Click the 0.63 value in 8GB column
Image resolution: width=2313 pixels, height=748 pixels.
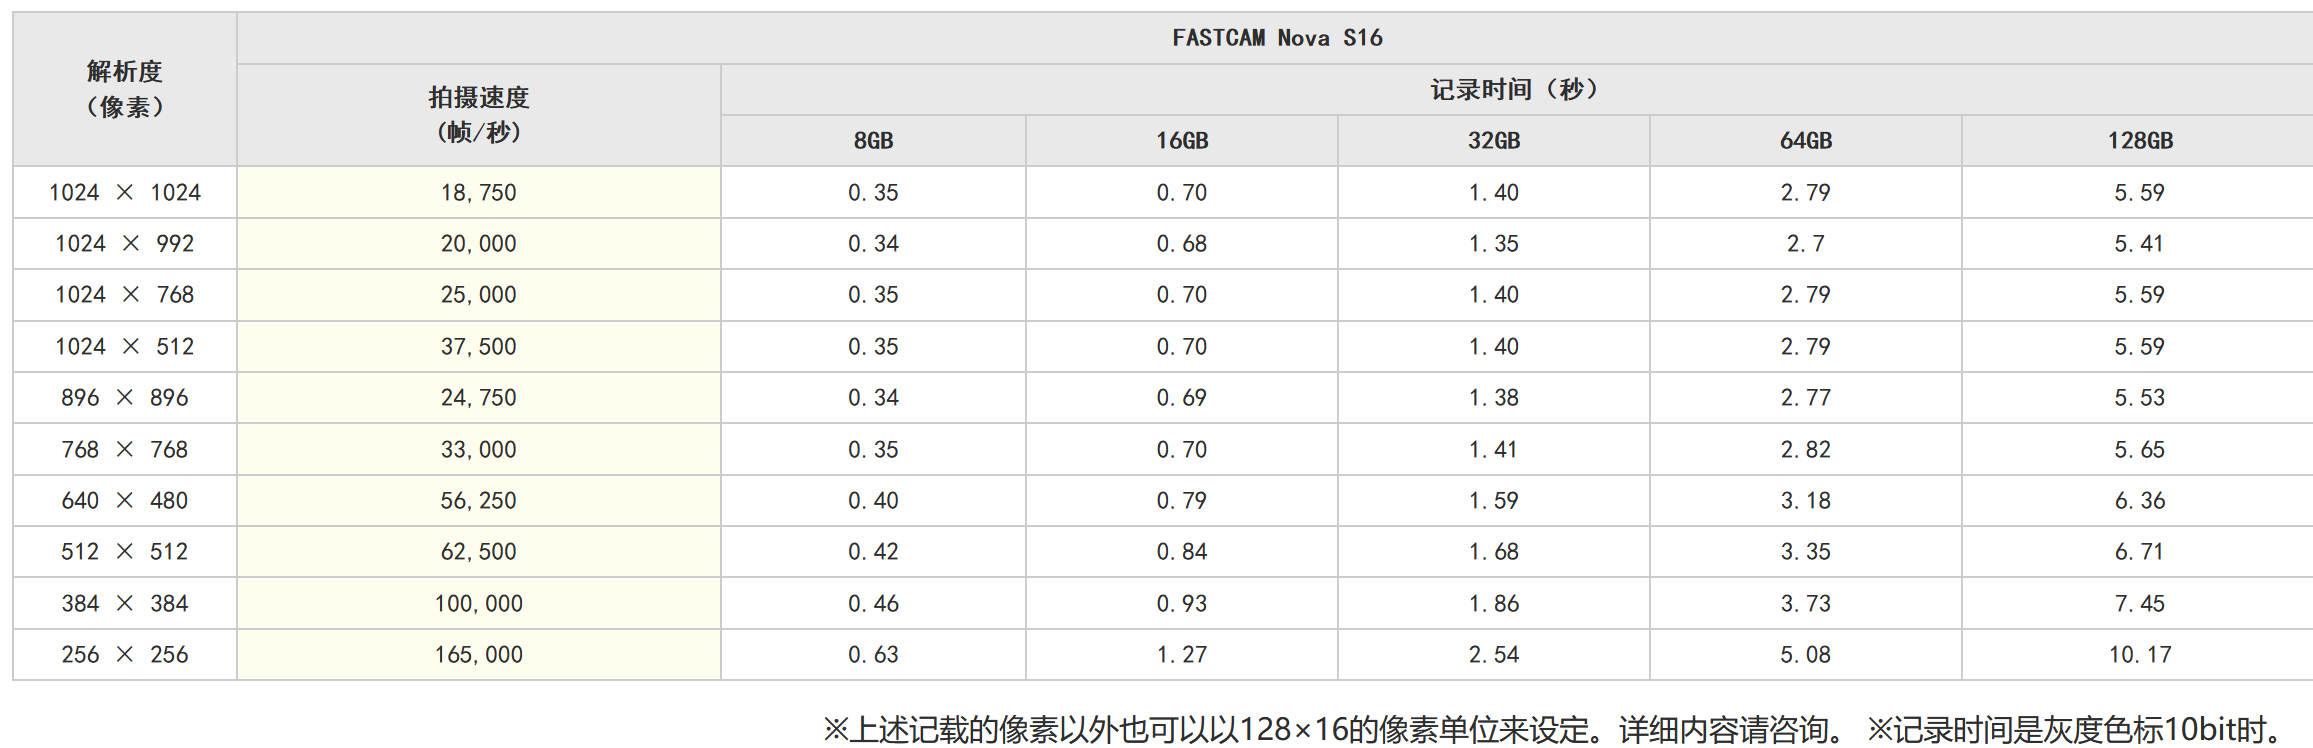coord(873,655)
